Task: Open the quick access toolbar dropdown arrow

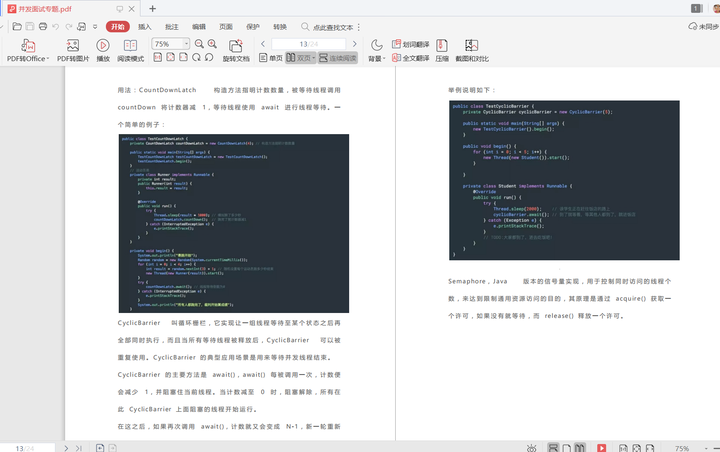Action: point(95,27)
